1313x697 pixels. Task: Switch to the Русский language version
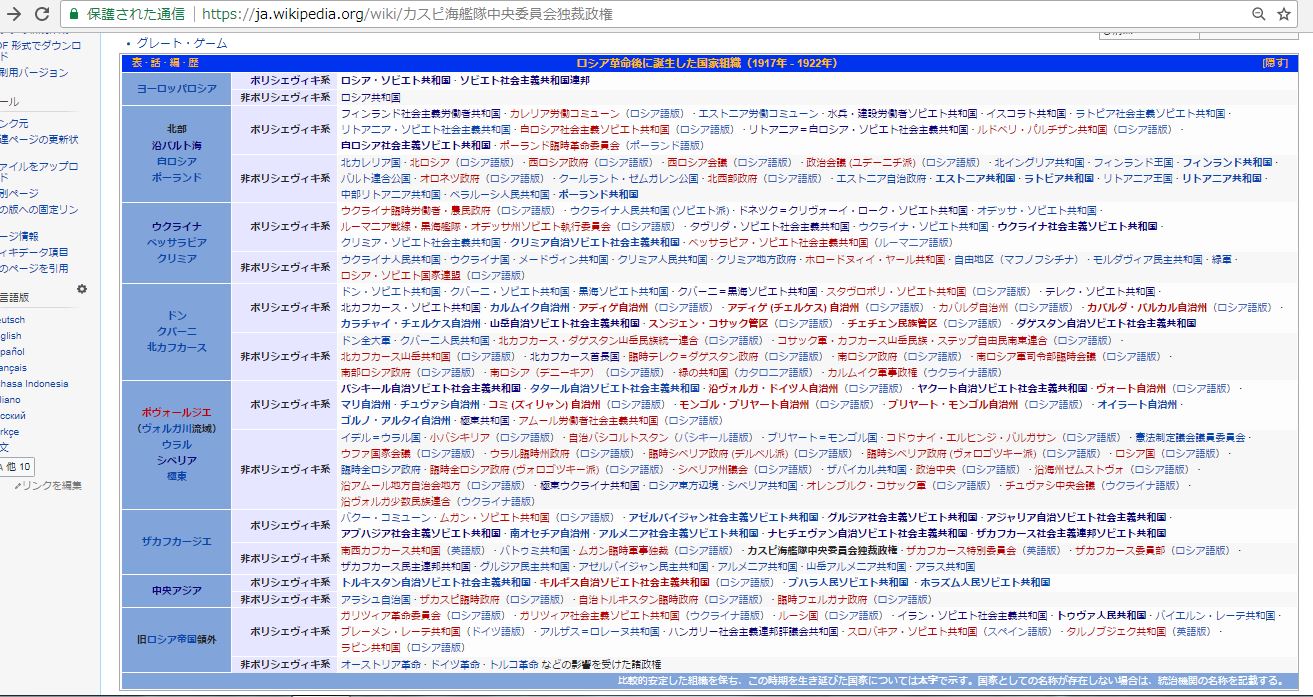tap(13, 416)
